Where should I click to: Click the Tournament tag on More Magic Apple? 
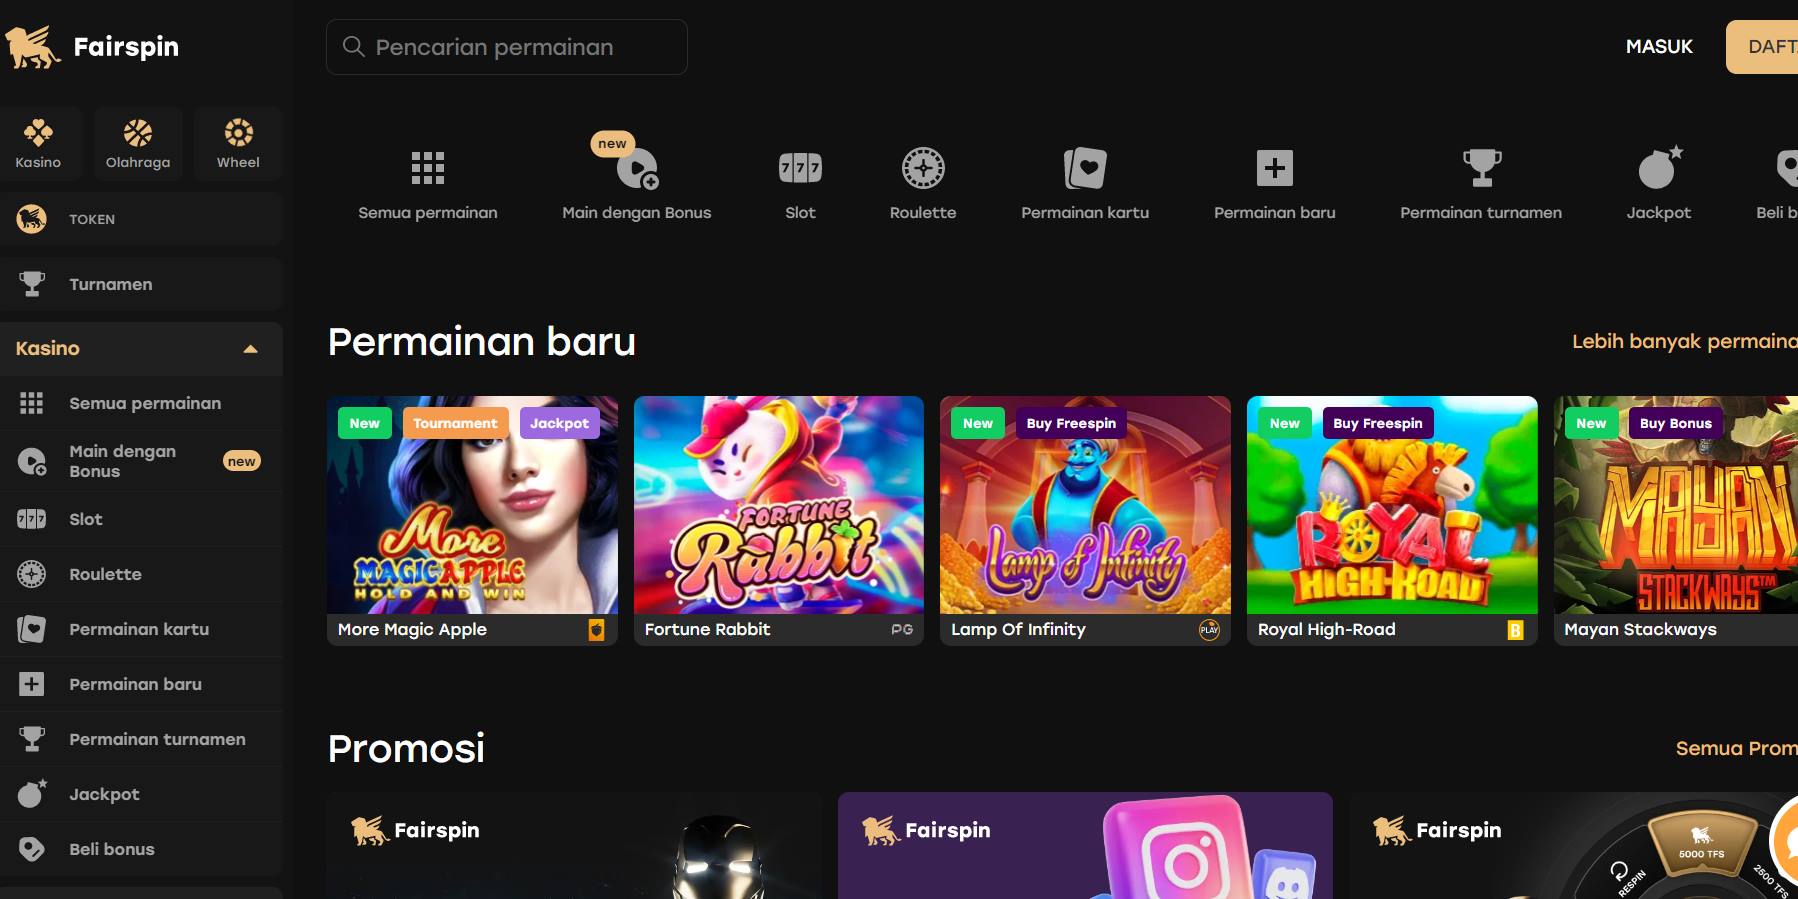click(455, 423)
